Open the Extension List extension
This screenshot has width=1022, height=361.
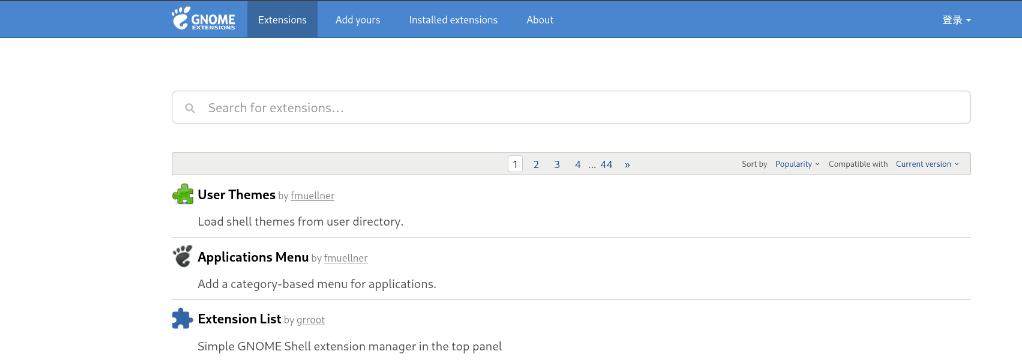click(x=239, y=319)
